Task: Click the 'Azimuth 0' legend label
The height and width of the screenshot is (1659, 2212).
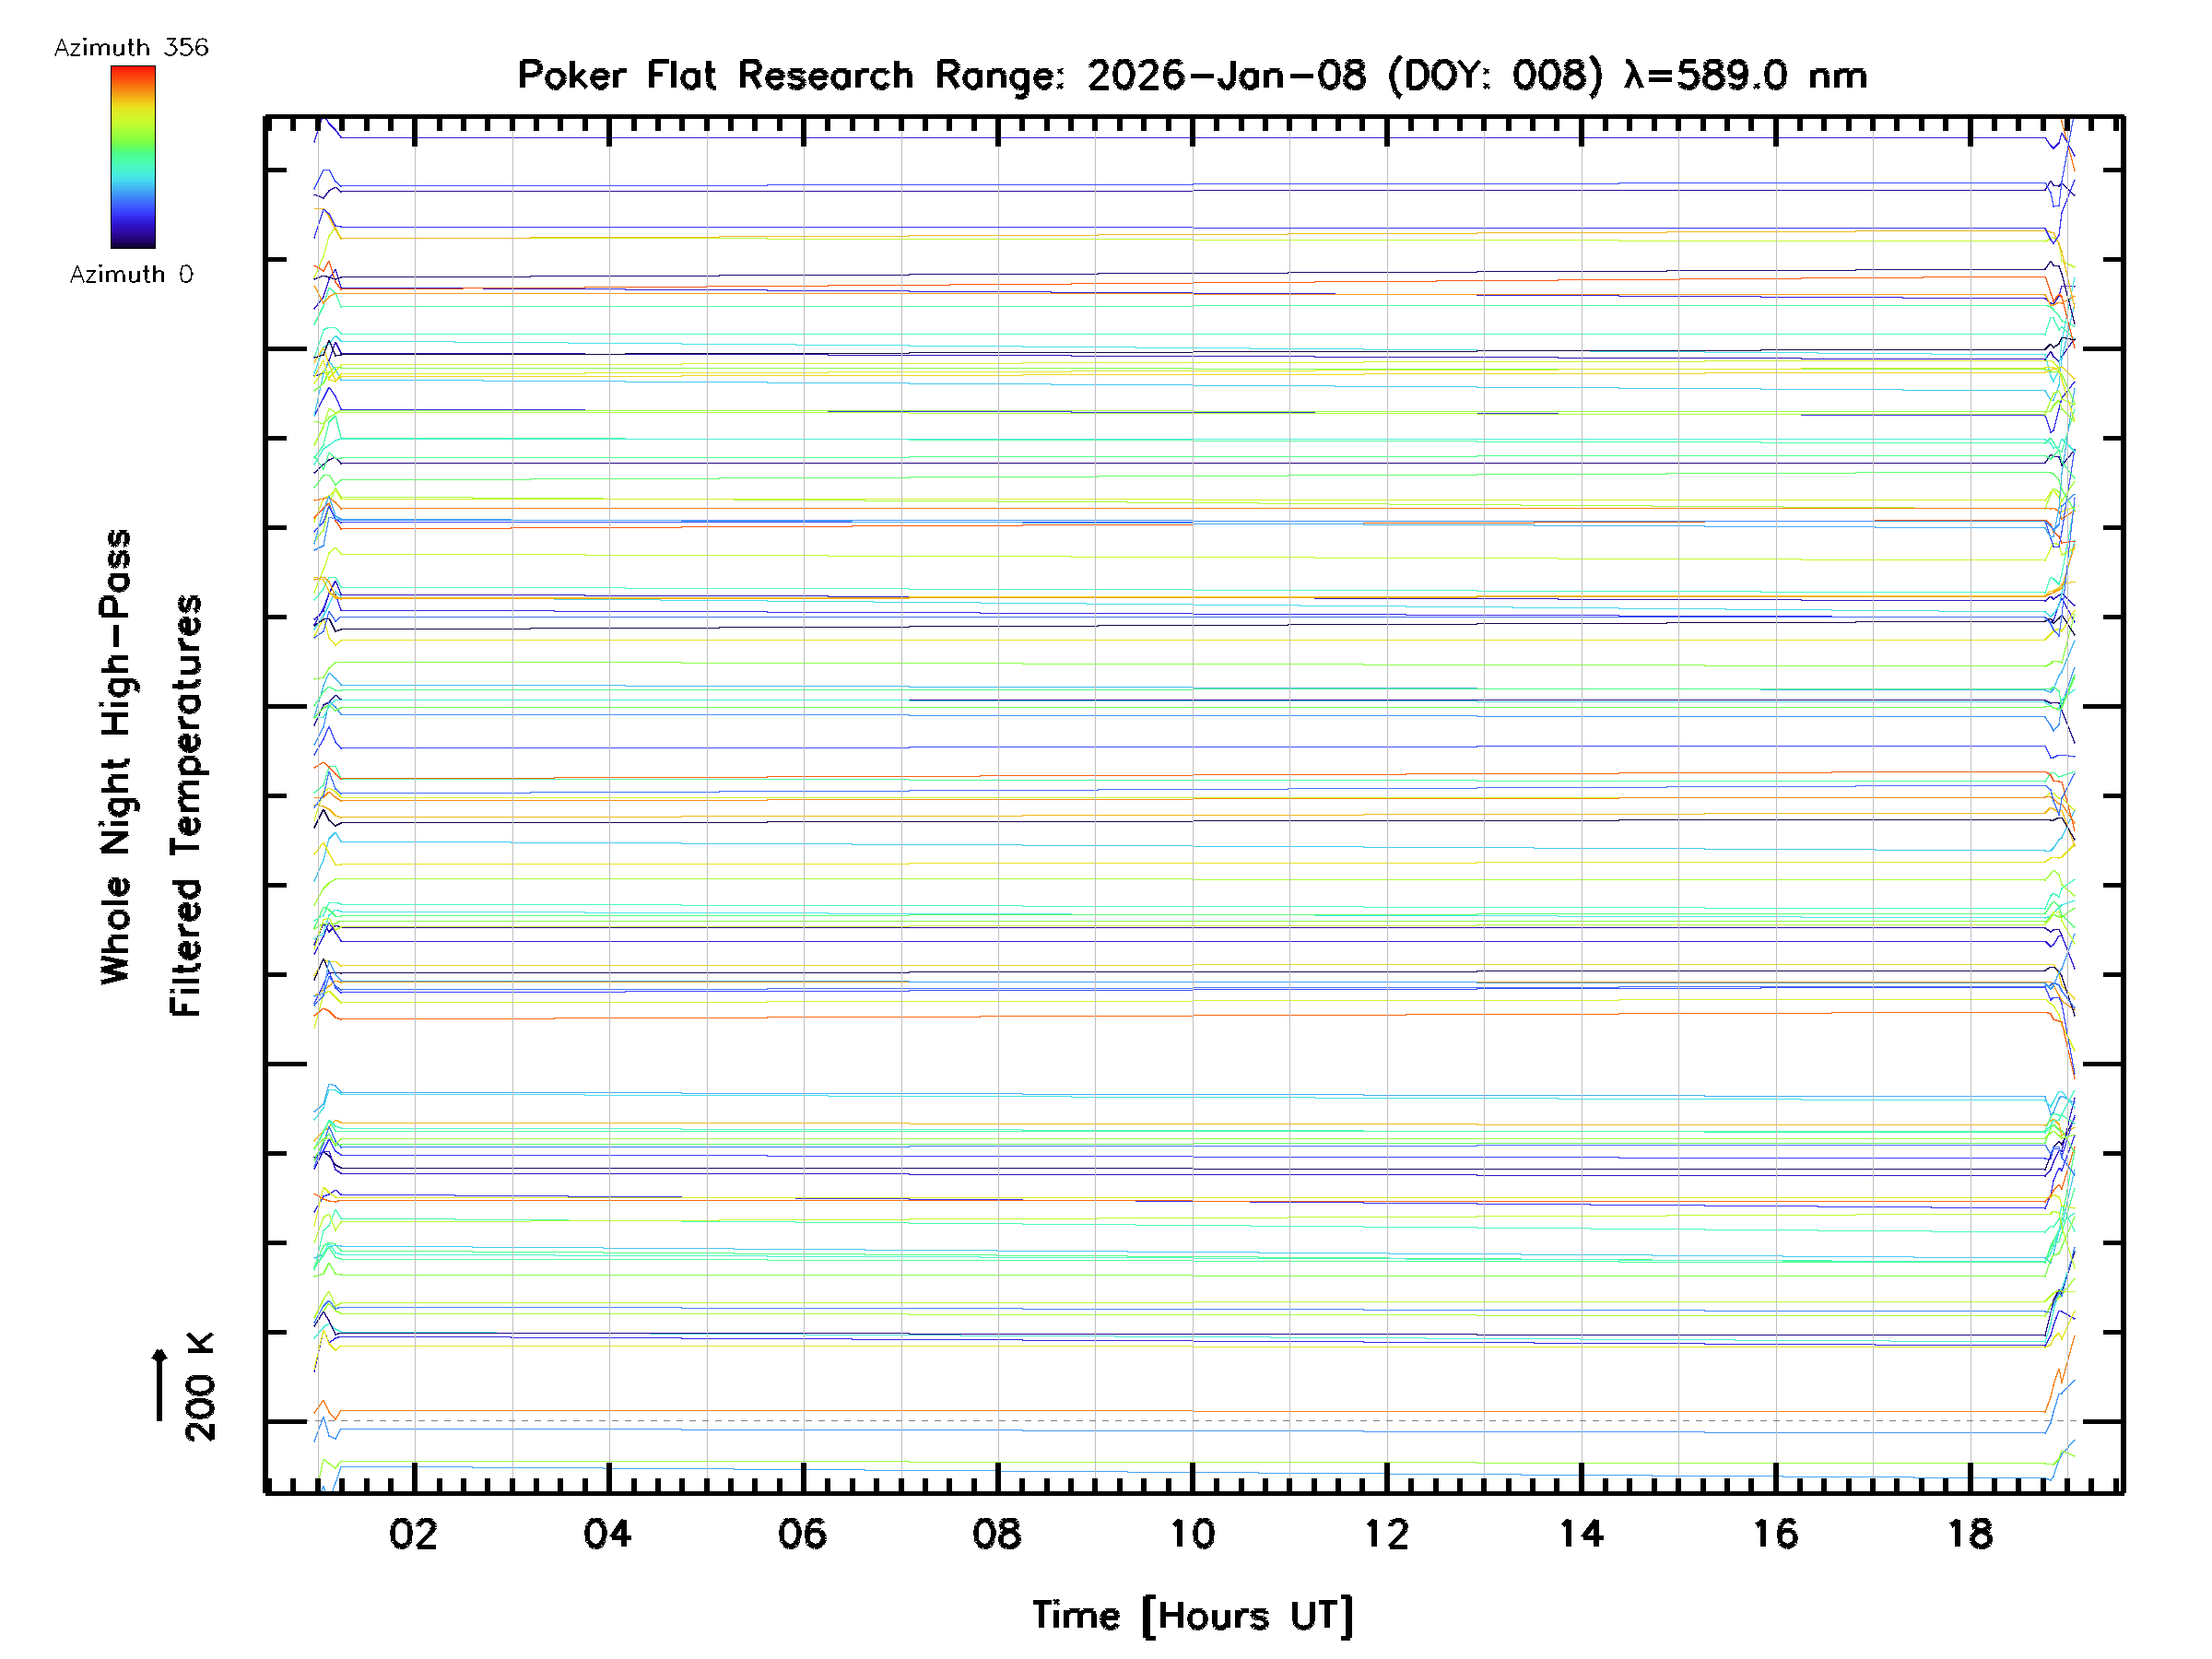Action: [131, 274]
